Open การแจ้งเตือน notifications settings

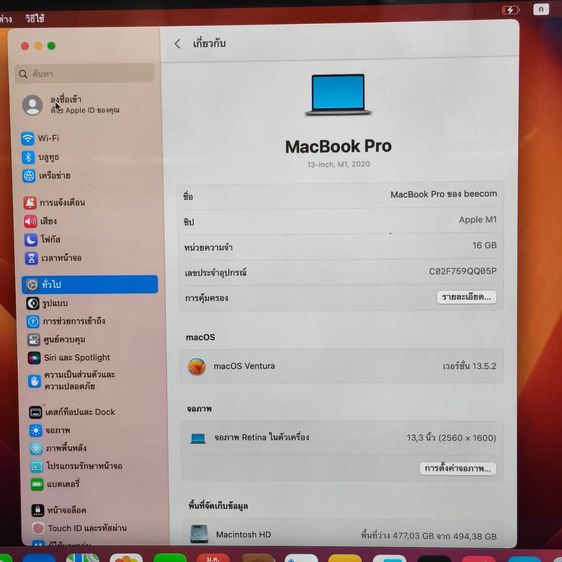[54, 203]
